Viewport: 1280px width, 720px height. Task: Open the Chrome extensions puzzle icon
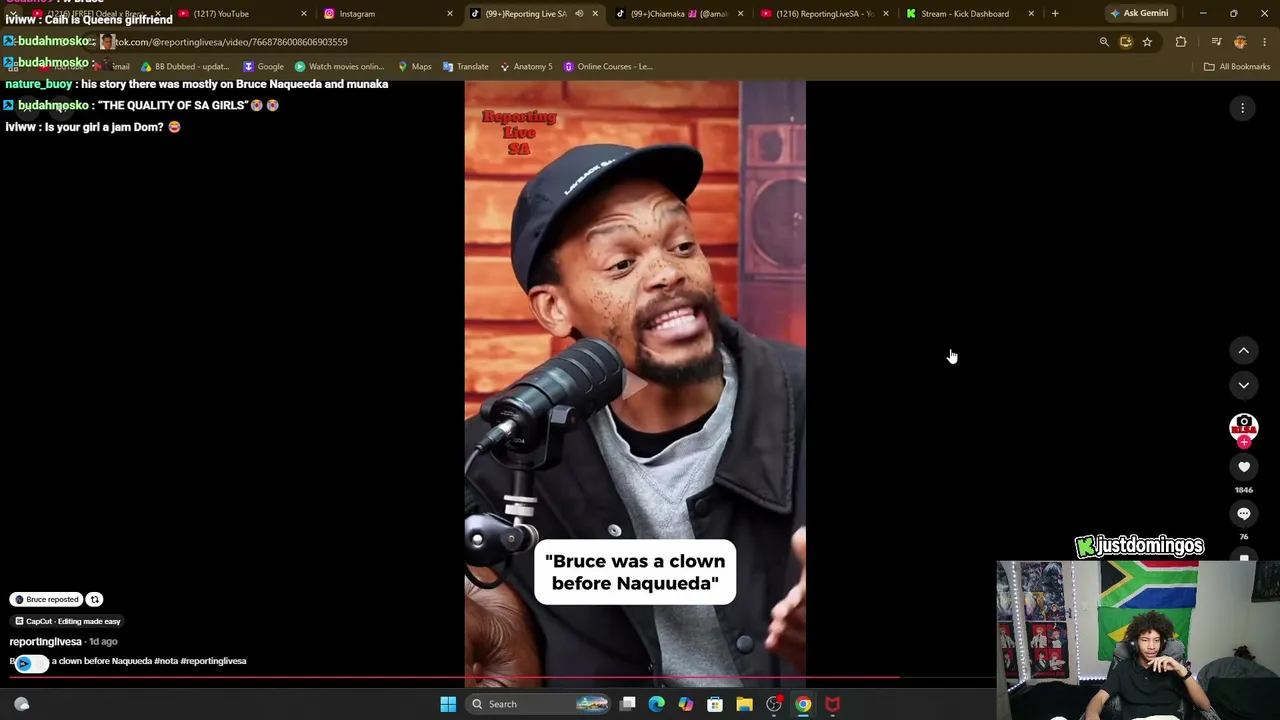click(1181, 42)
